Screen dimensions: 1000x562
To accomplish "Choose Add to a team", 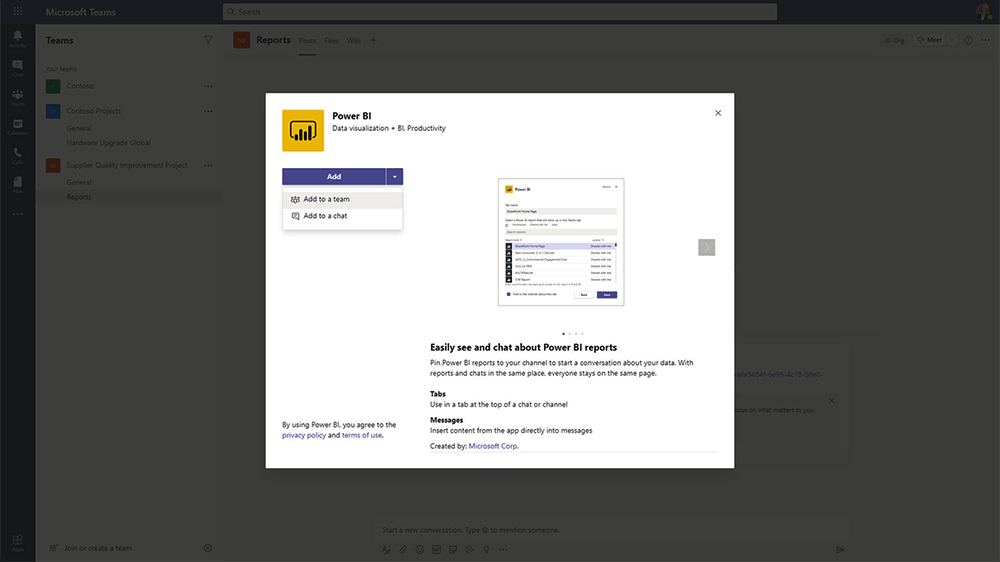I will click(x=326, y=199).
